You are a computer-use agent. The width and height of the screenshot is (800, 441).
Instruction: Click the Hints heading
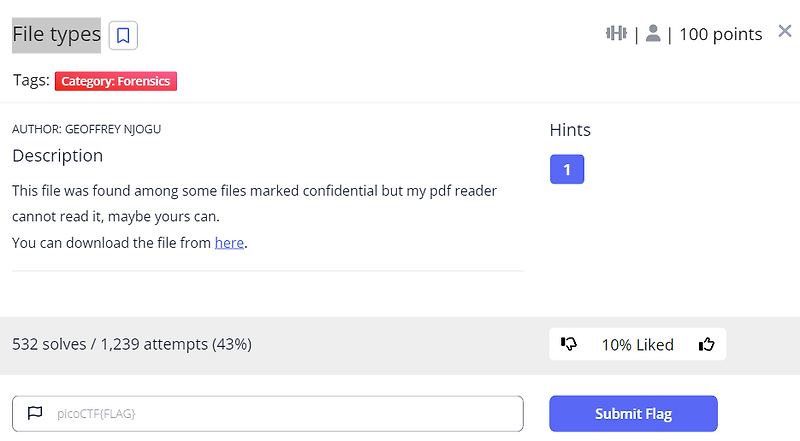point(570,130)
